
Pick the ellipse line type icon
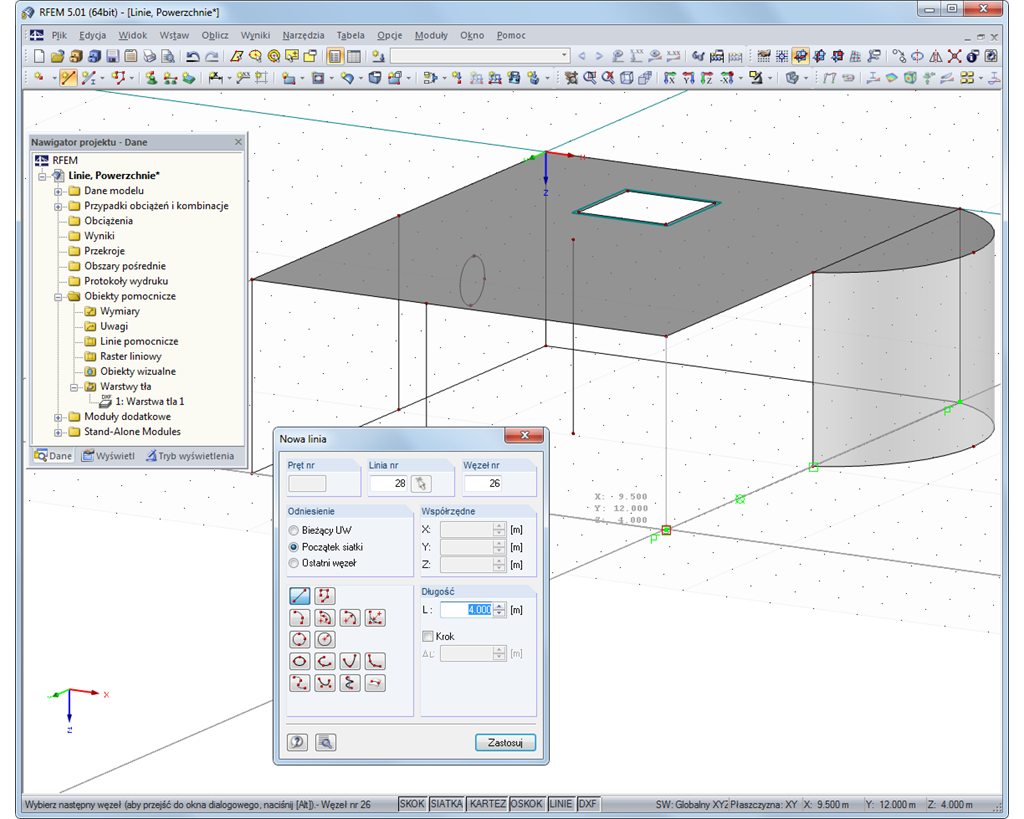300,661
